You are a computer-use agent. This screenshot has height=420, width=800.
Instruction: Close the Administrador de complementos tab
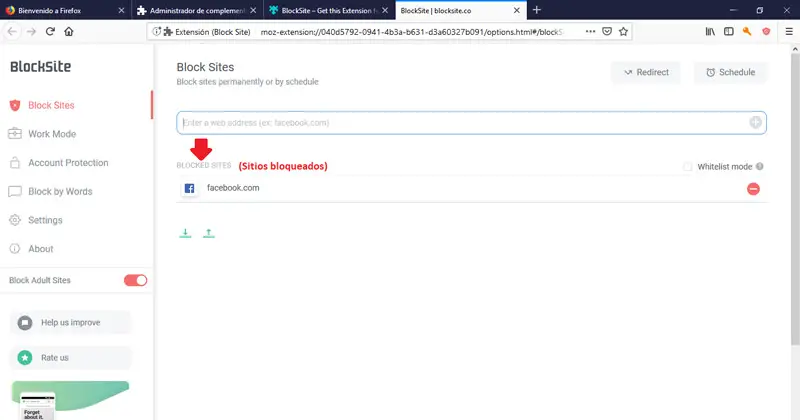[253, 10]
